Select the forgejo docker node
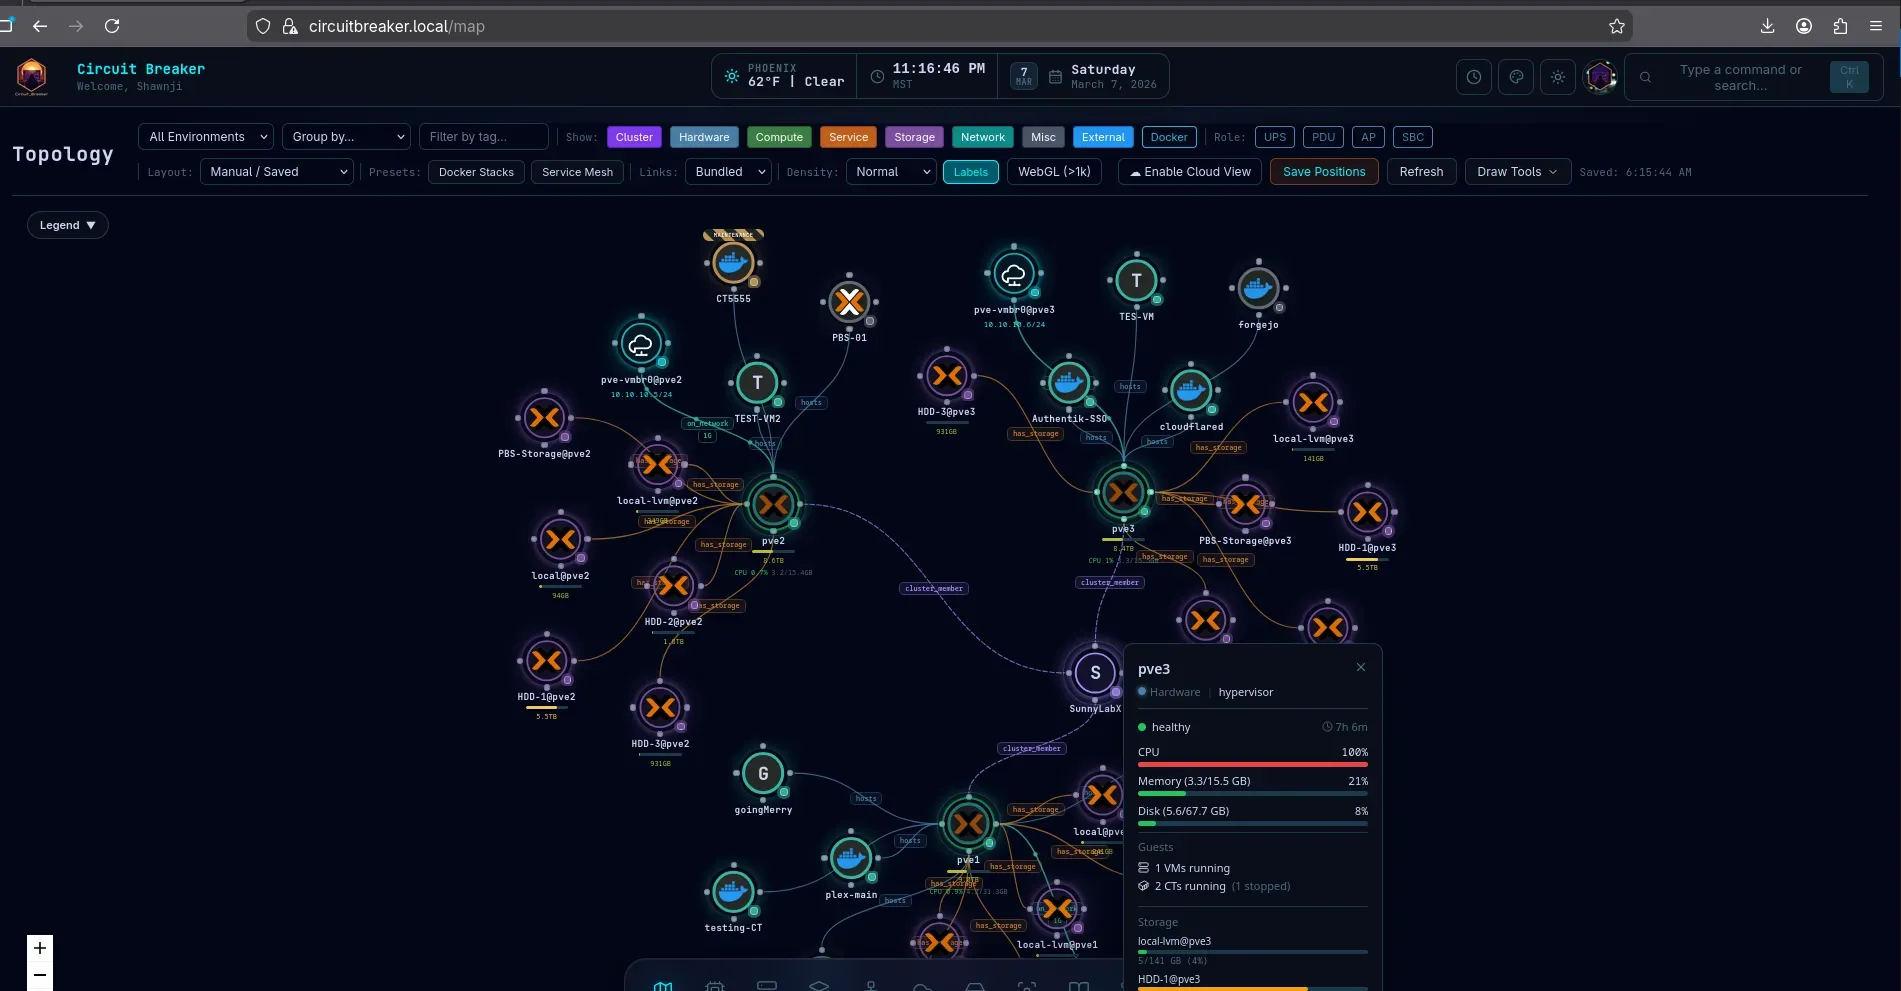The height and width of the screenshot is (991, 1901). [x=1258, y=289]
